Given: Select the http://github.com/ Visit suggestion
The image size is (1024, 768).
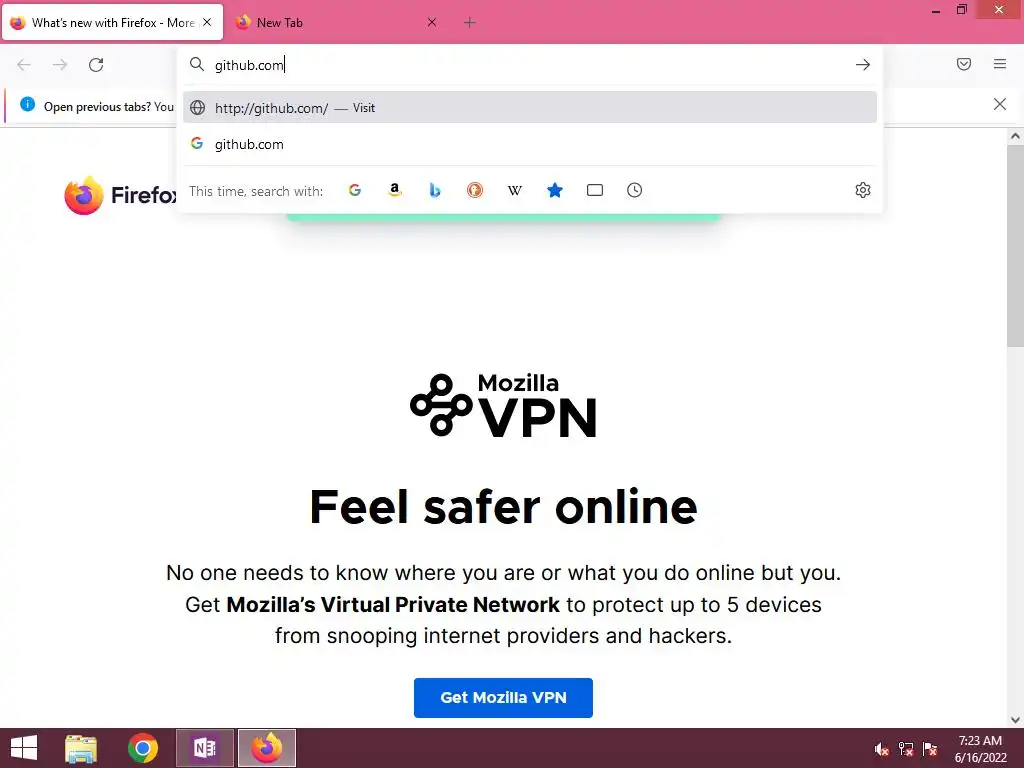Looking at the screenshot, I should [x=530, y=107].
